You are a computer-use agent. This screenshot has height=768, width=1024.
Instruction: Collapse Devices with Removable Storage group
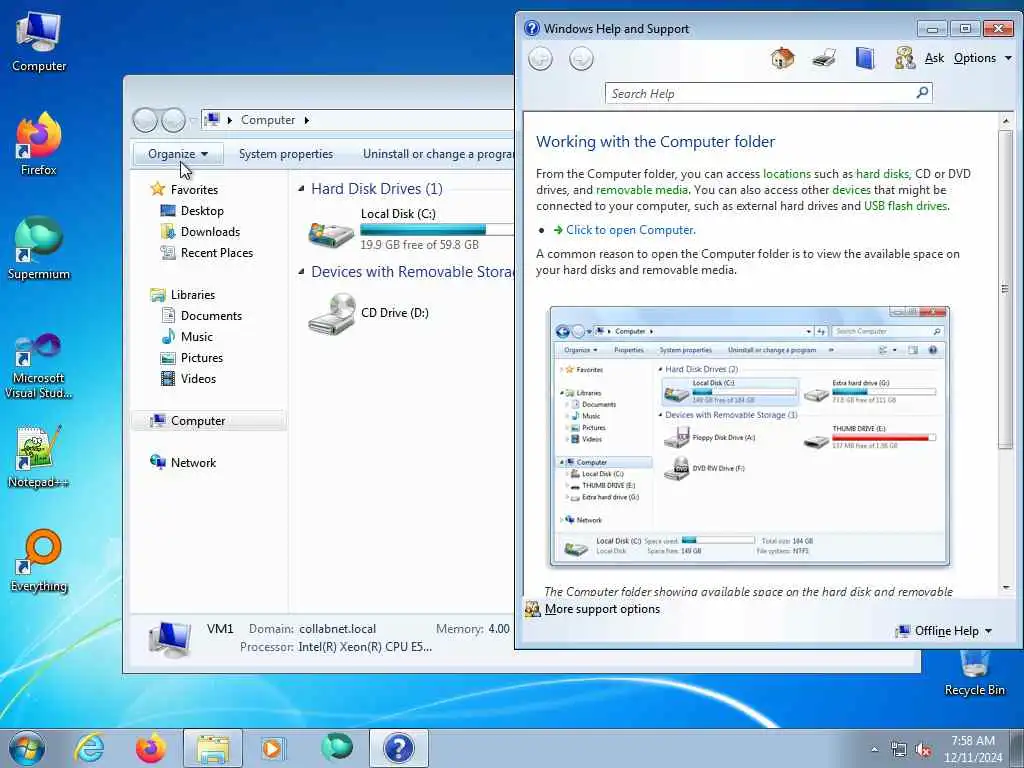301,272
